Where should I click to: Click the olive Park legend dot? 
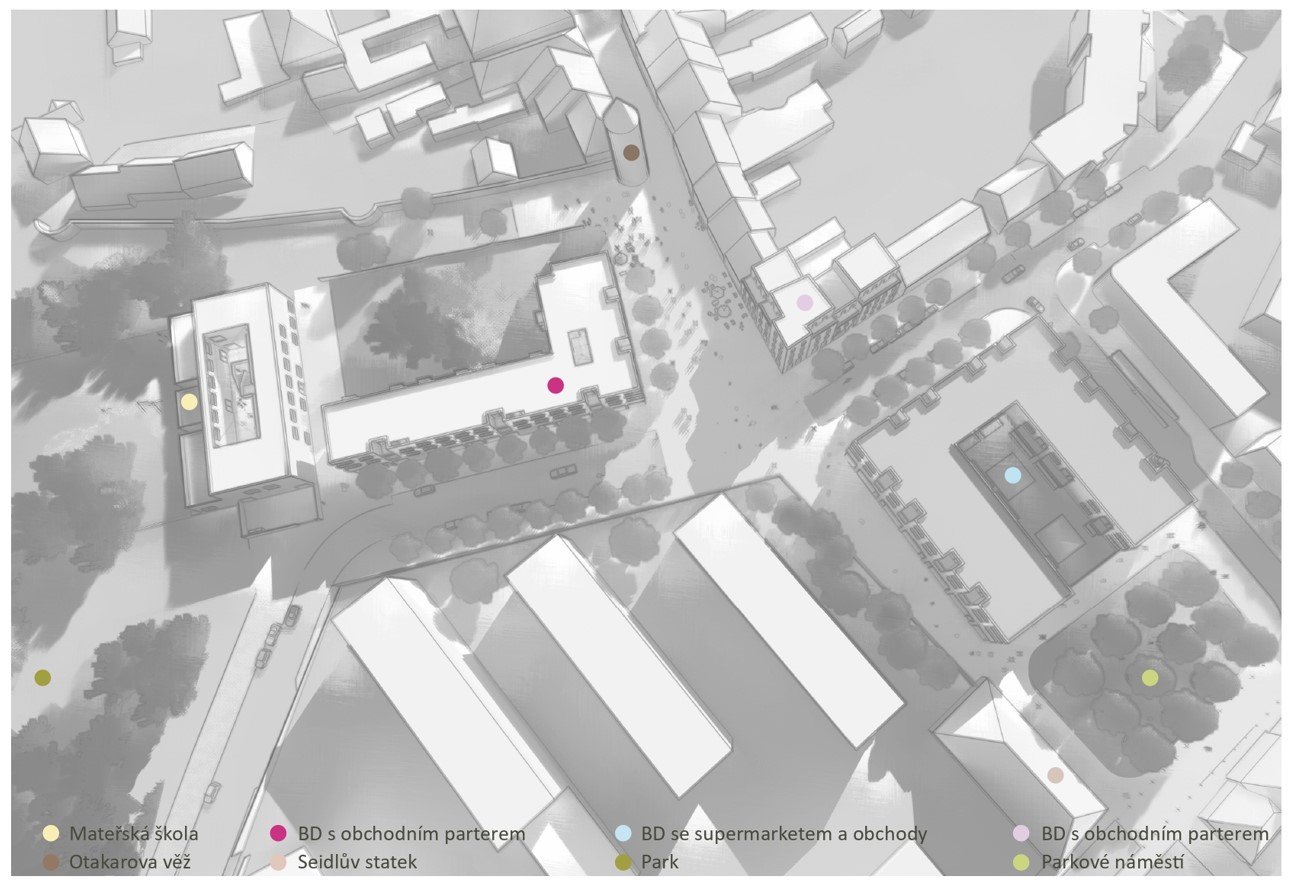pos(622,861)
